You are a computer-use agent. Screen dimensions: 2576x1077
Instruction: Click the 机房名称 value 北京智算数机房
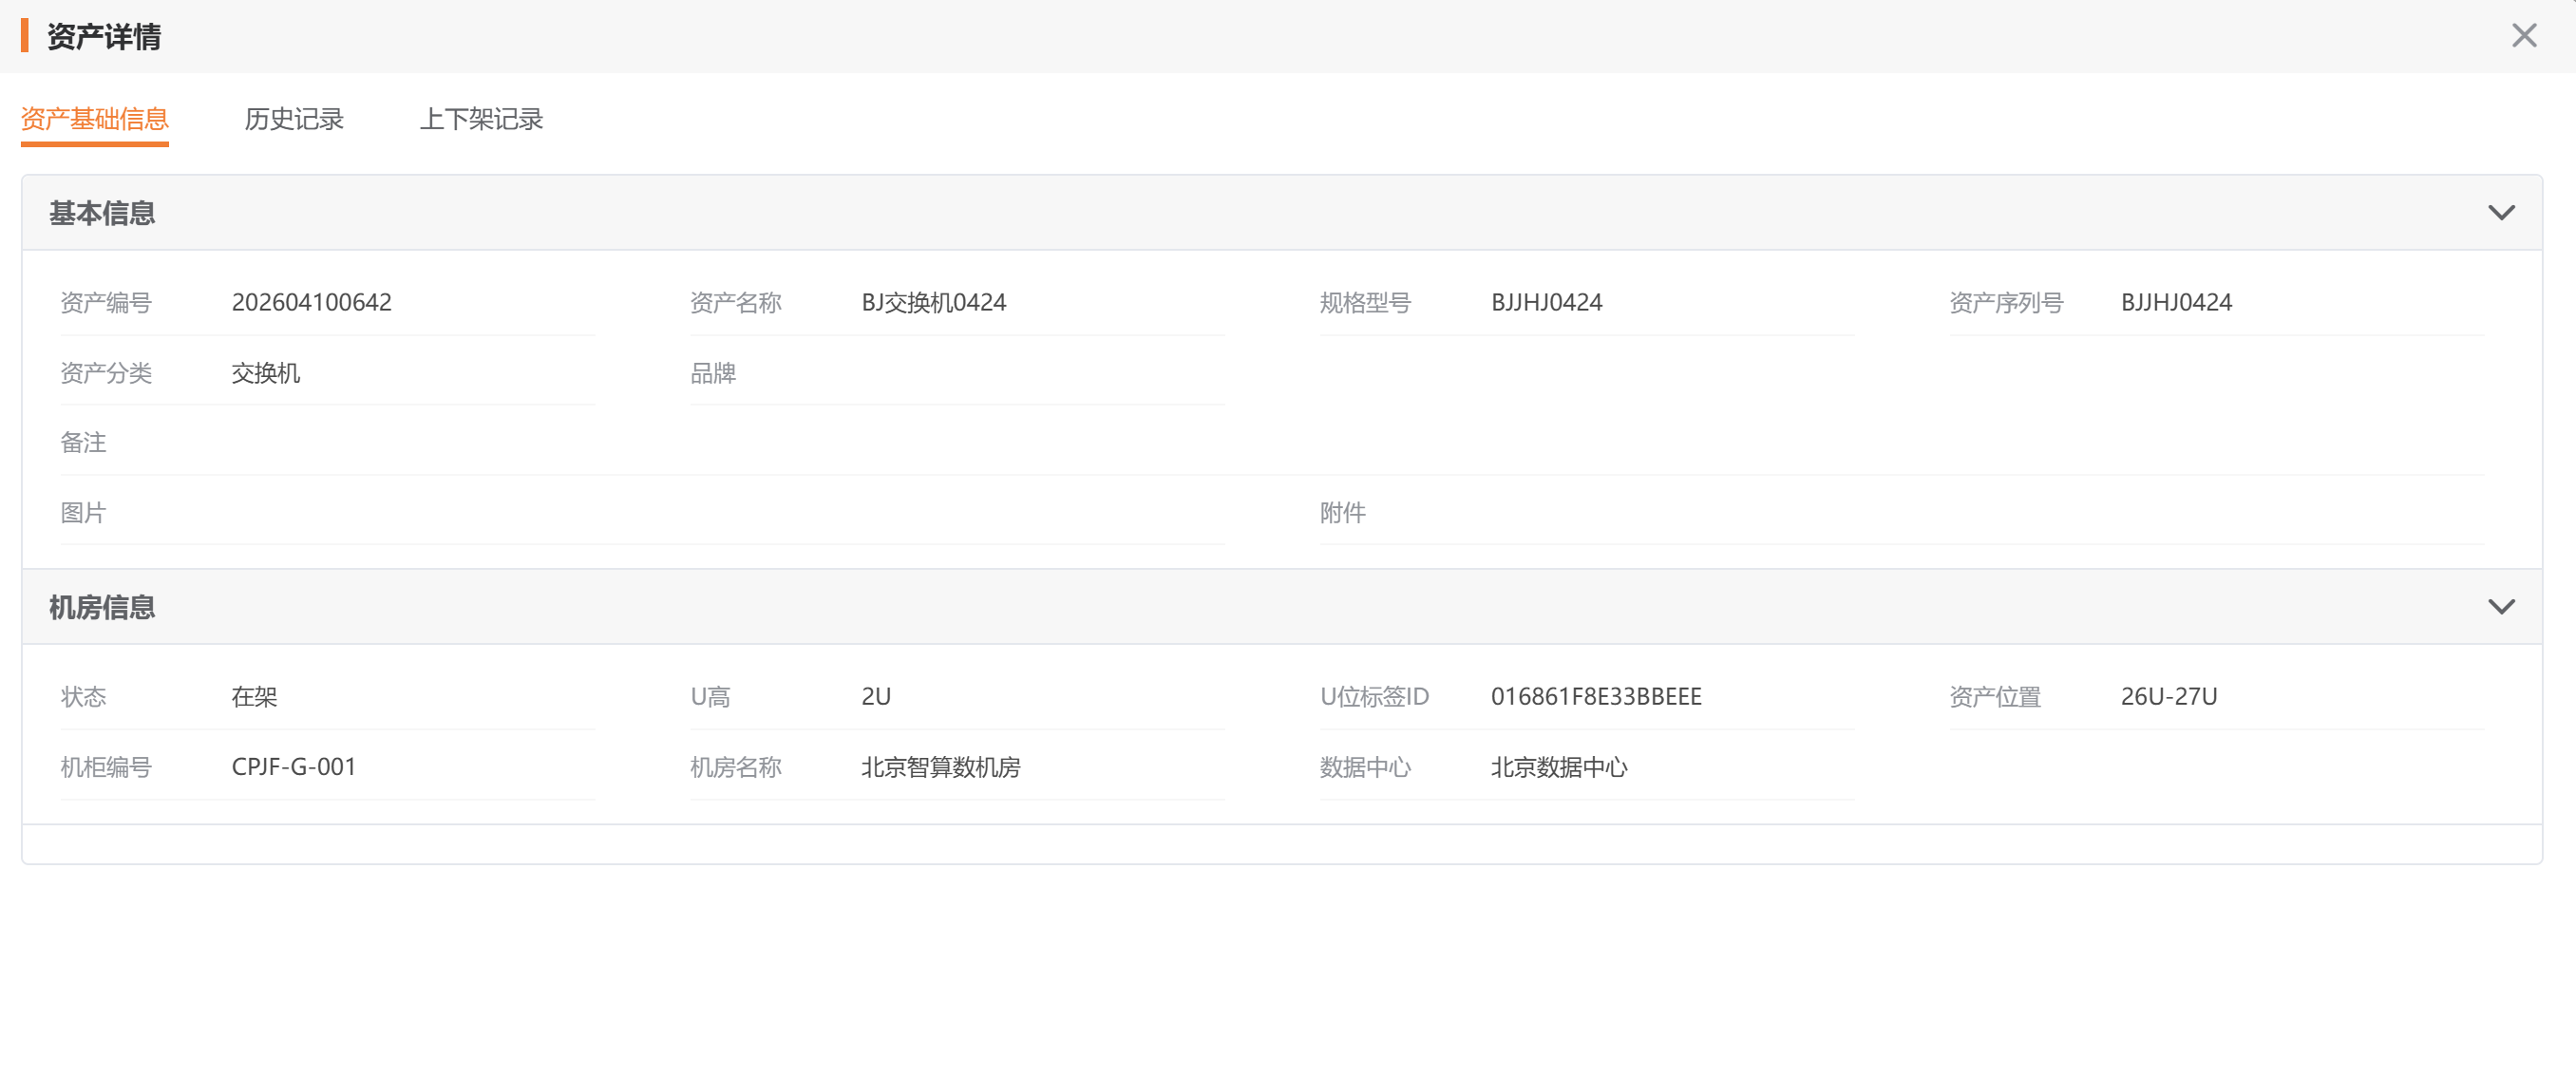click(940, 766)
